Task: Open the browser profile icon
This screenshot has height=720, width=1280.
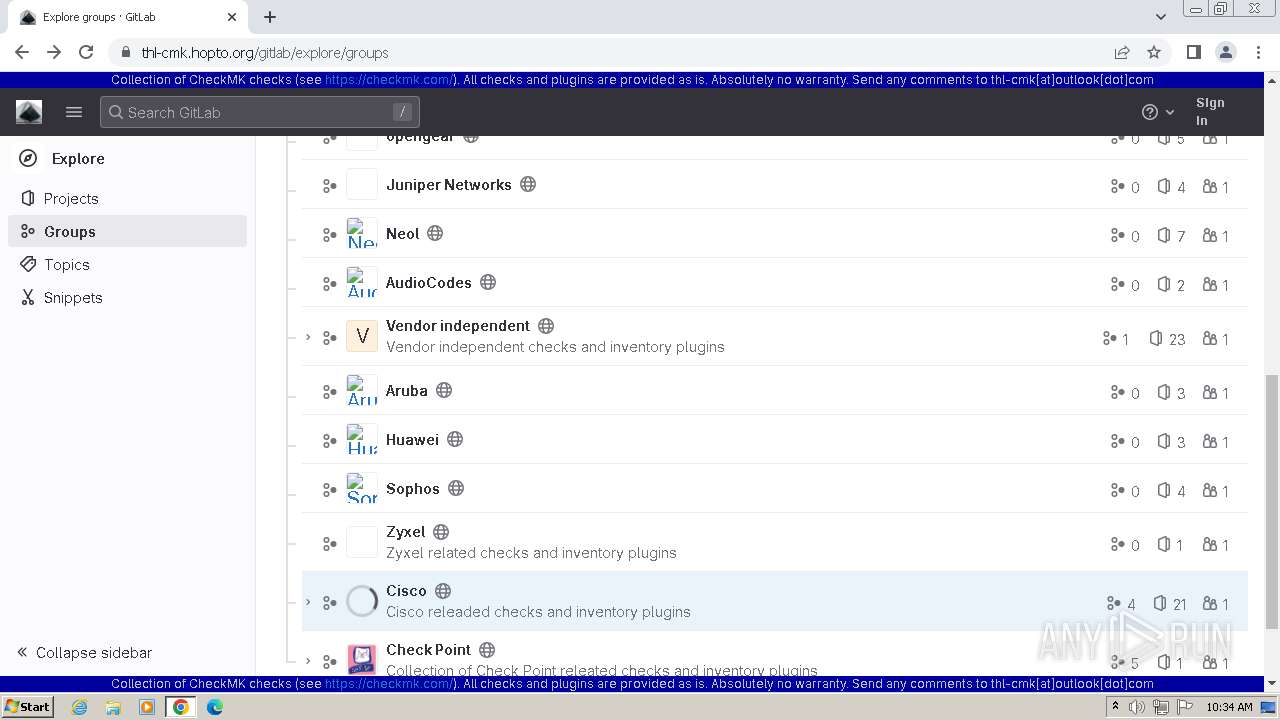Action: 1225,52
